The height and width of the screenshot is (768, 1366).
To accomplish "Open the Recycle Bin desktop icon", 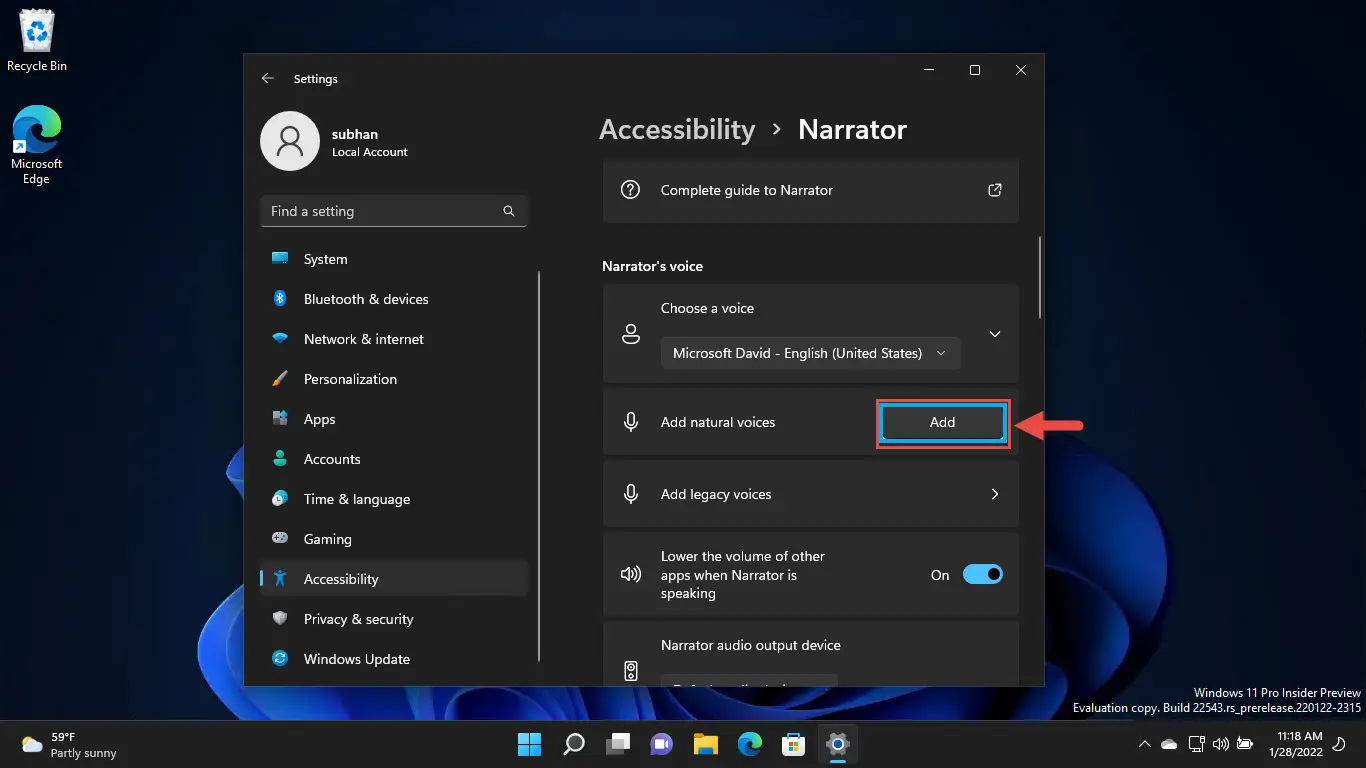I will pos(37,41).
